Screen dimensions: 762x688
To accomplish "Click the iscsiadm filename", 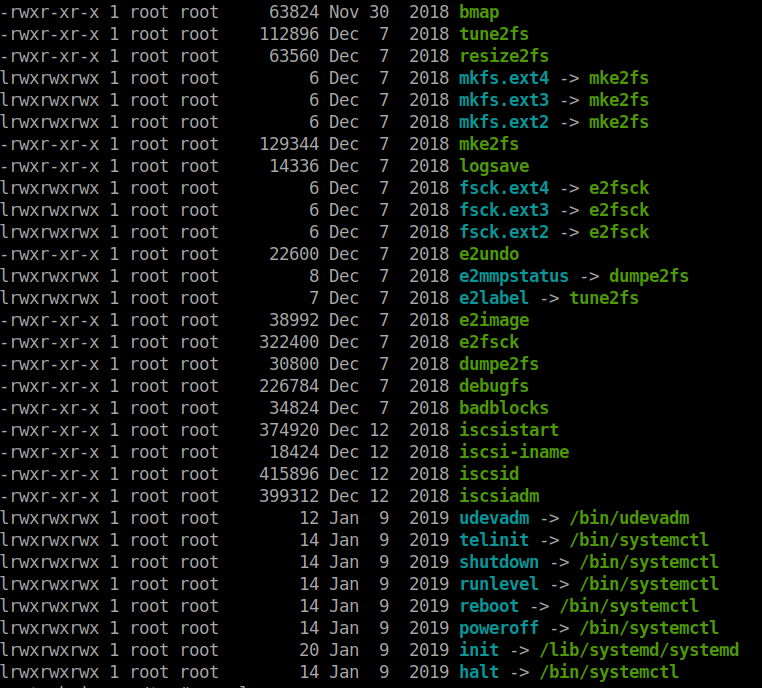I will (499, 496).
